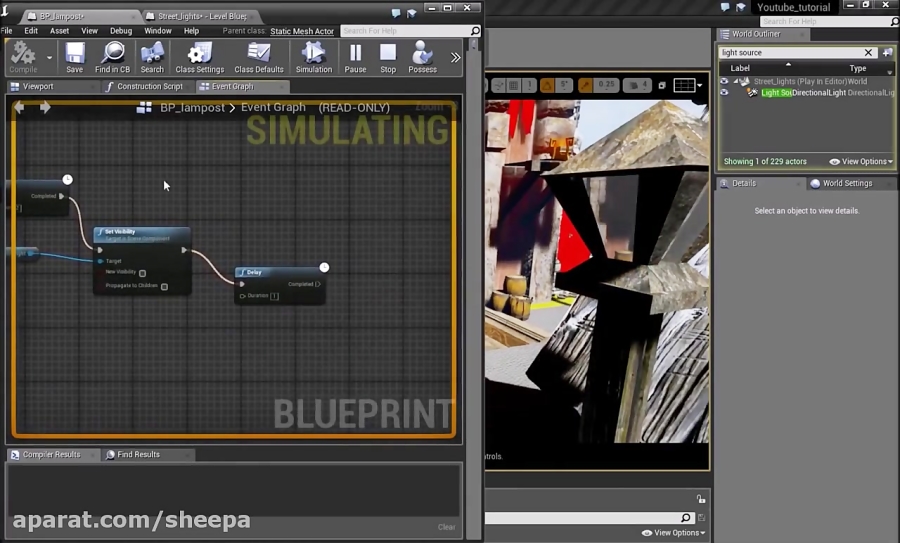This screenshot has width=900, height=543.
Task: Click the Search binoculars toolbar icon
Action: [152, 57]
